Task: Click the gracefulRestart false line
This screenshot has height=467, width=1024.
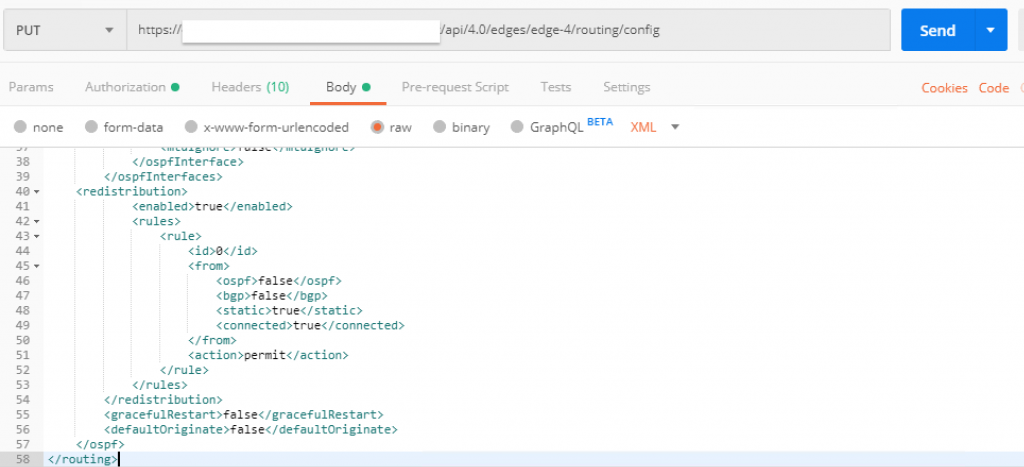Action: coord(244,415)
